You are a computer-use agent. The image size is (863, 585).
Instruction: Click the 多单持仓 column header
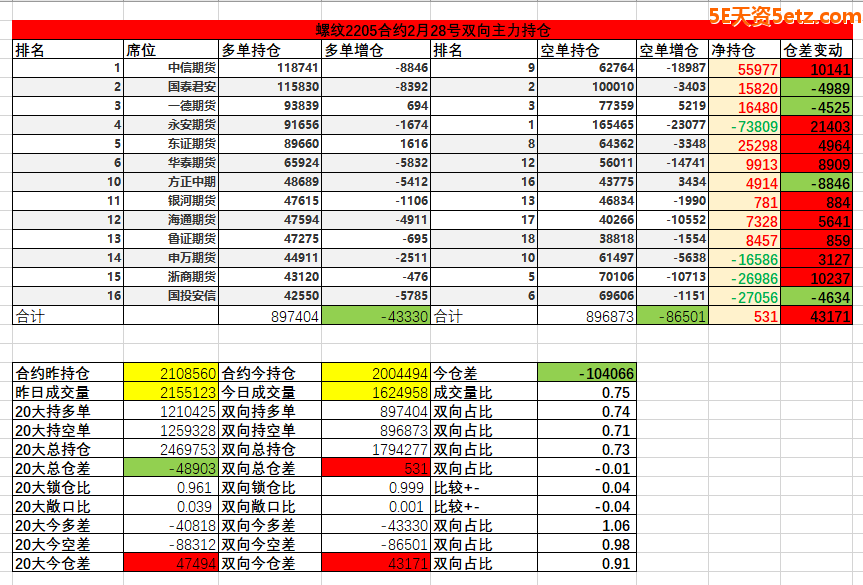coord(270,49)
